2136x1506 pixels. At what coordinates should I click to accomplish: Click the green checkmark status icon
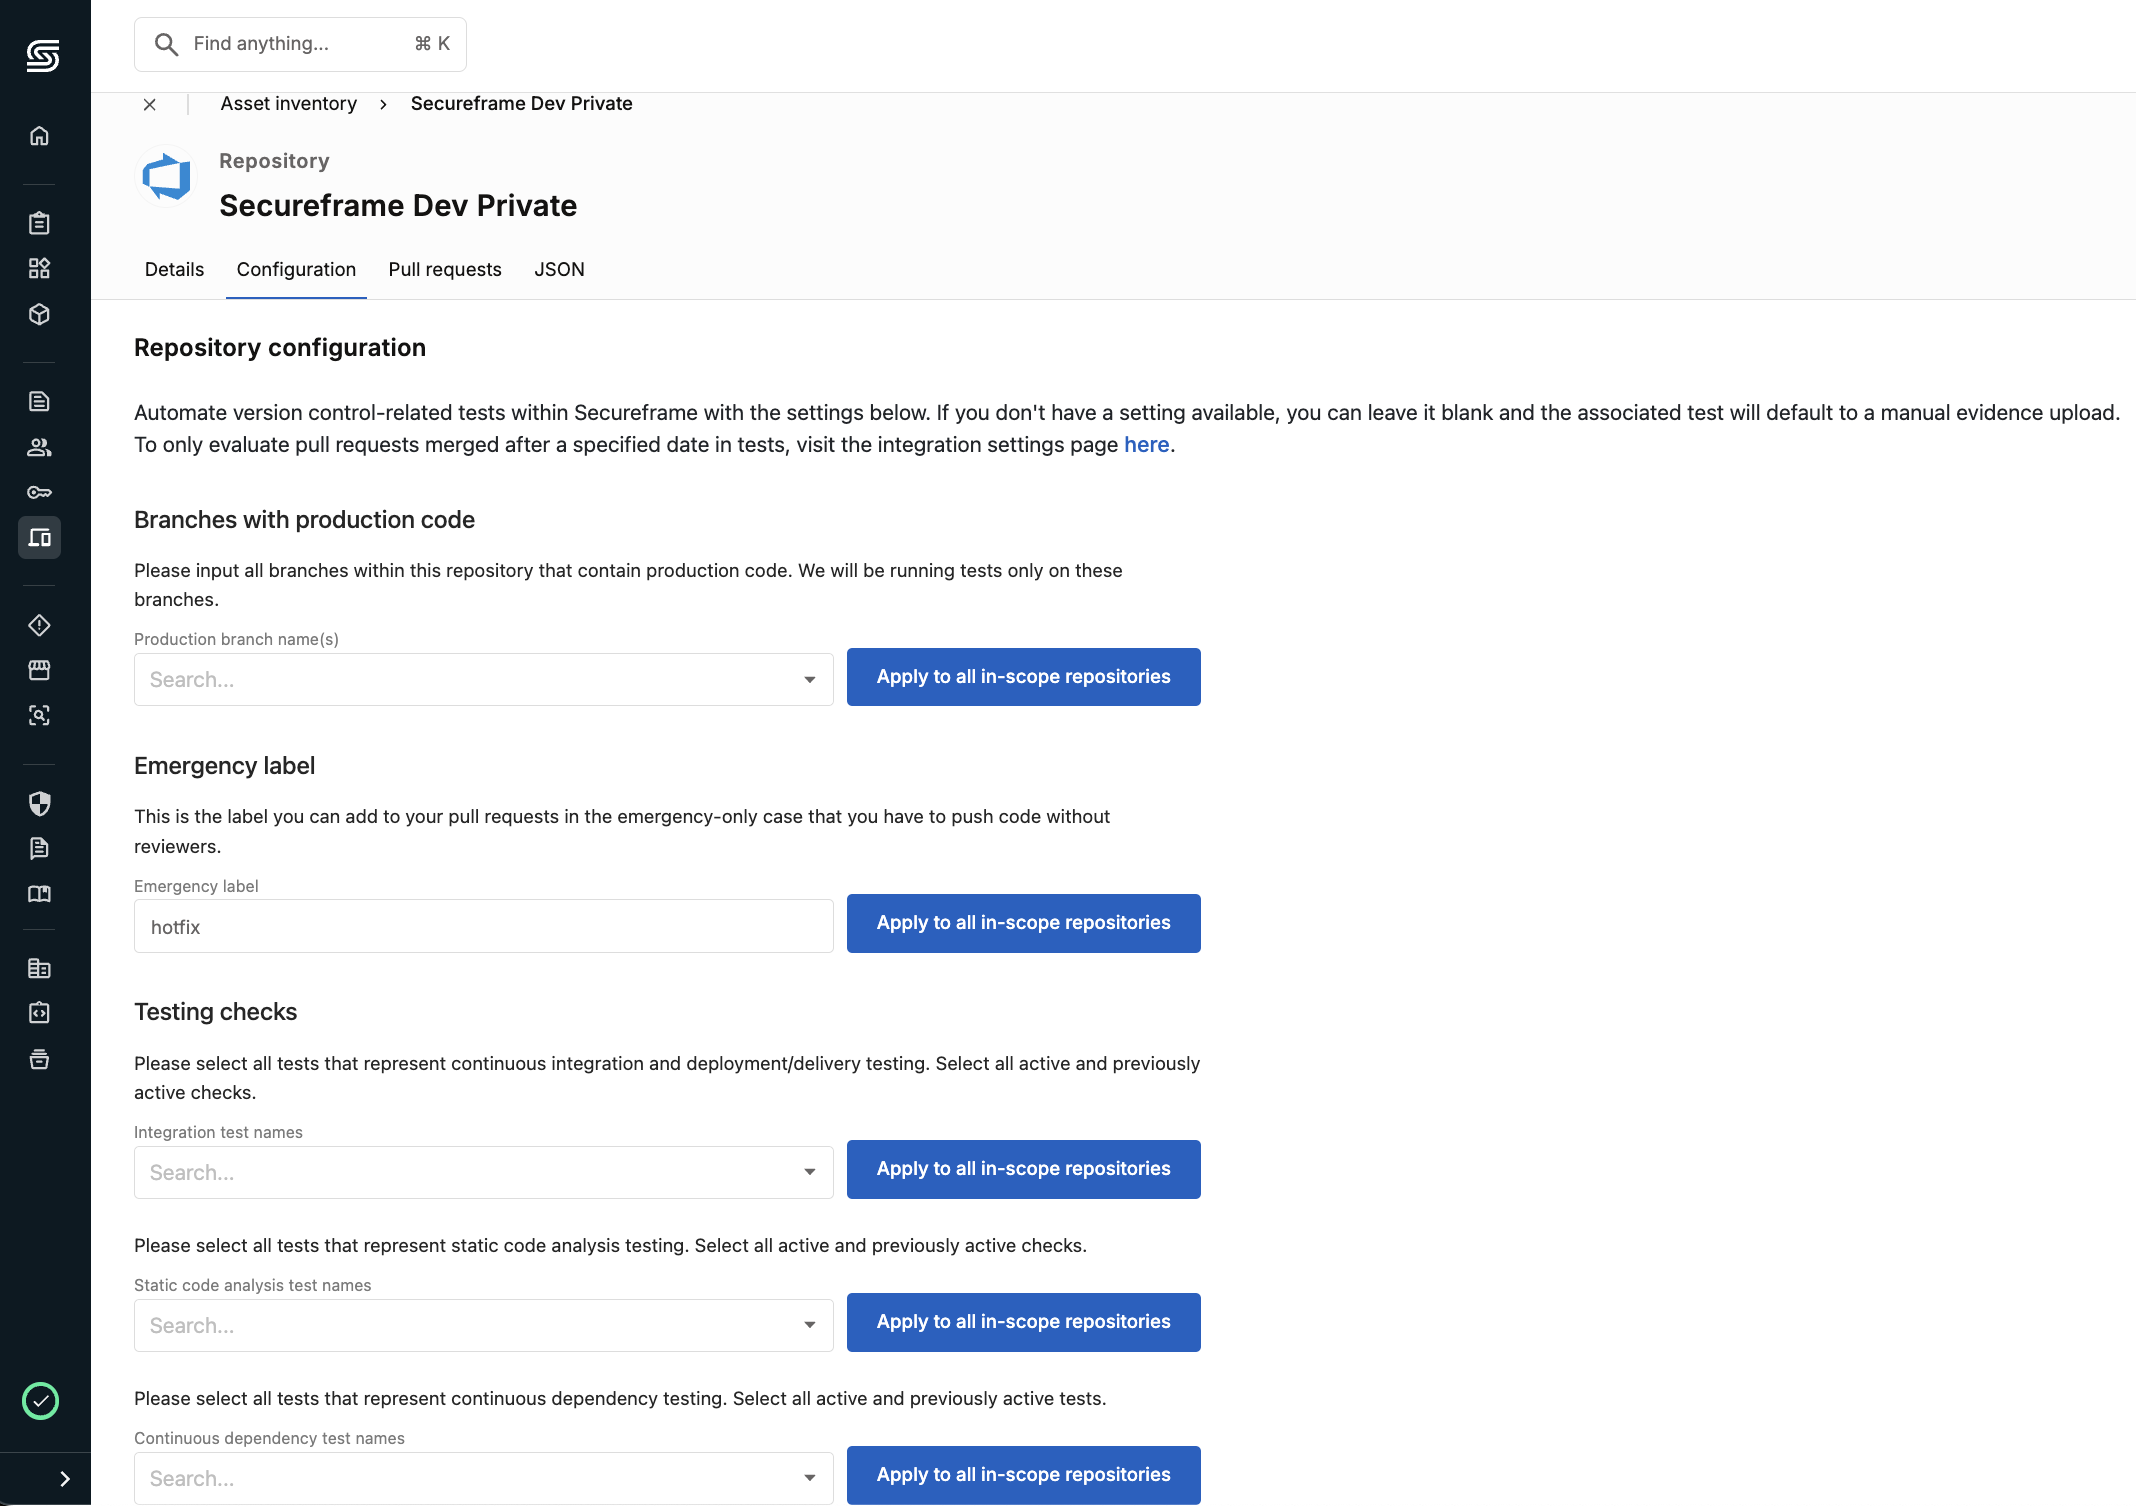(x=40, y=1401)
